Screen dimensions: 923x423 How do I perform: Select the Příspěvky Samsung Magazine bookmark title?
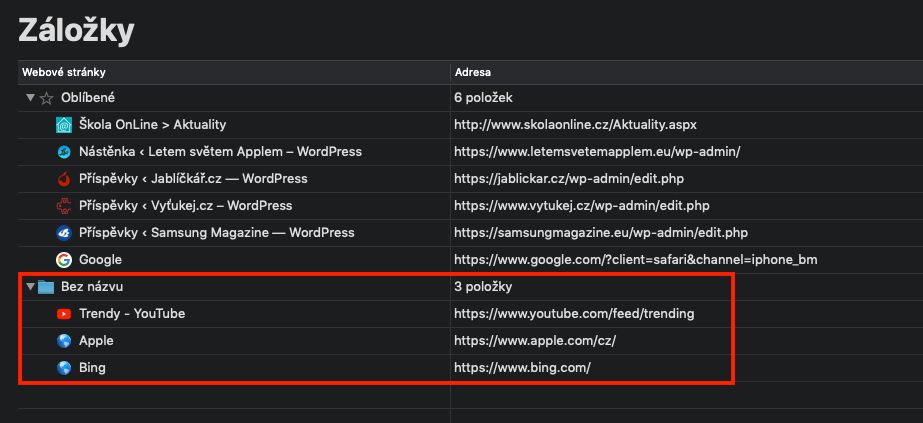216,233
